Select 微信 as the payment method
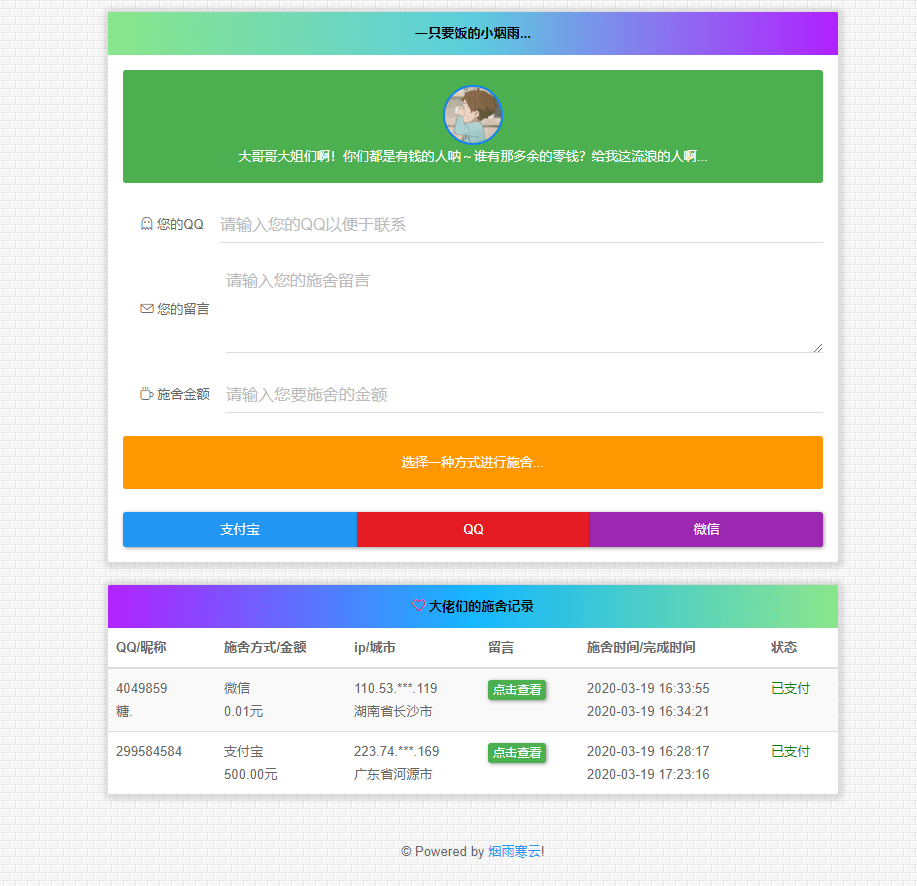Image resolution: width=917 pixels, height=886 pixels. click(706, 529)
